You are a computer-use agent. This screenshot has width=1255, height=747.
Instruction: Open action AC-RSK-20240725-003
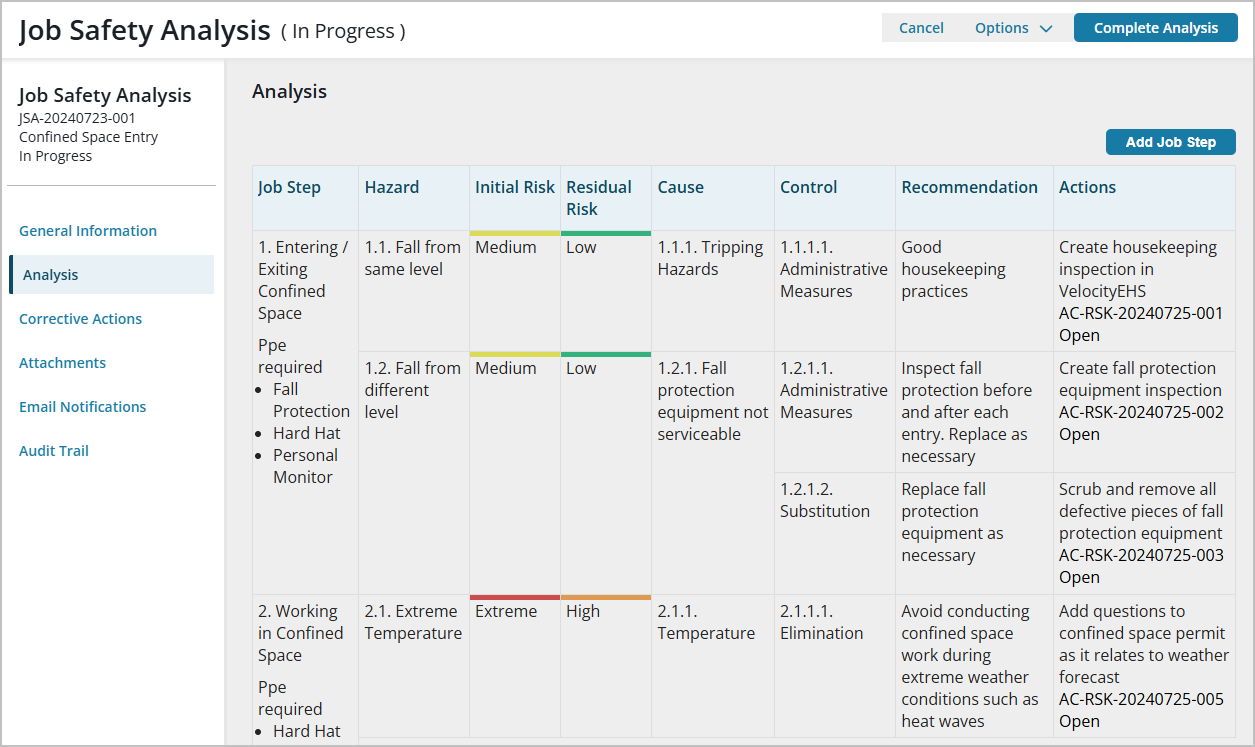coord(1141,555)
